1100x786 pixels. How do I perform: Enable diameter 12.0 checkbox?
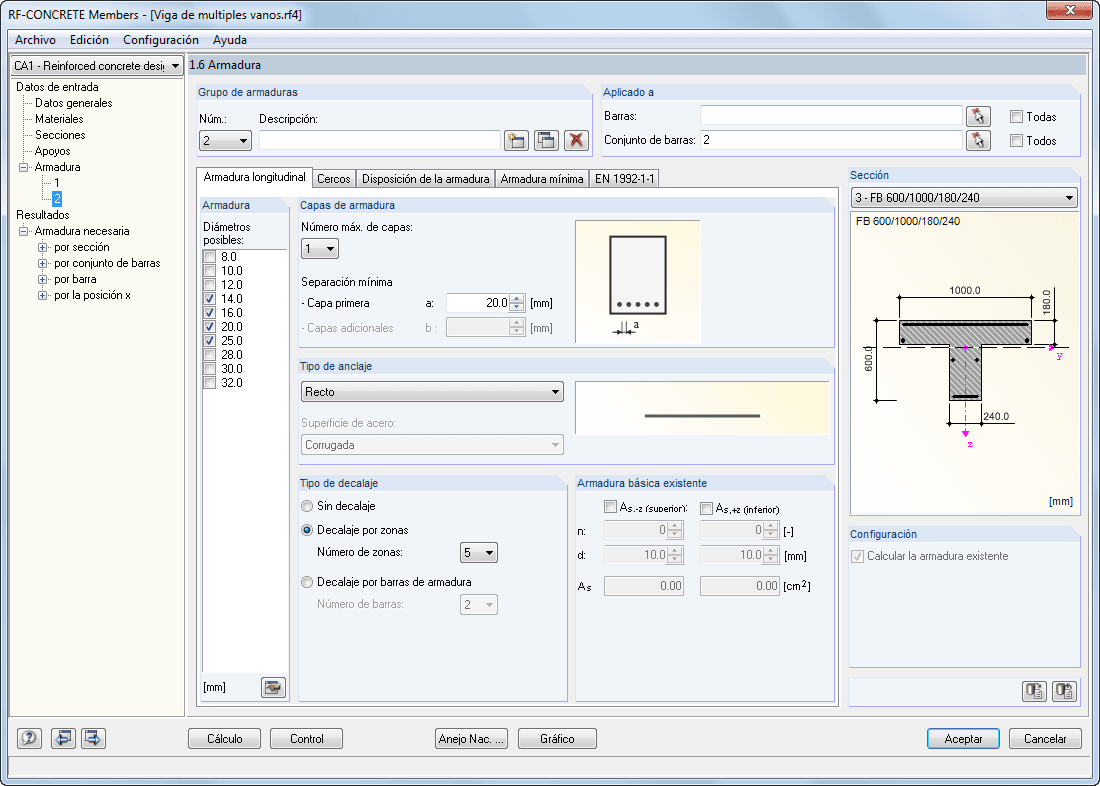(x=209, y=285)
